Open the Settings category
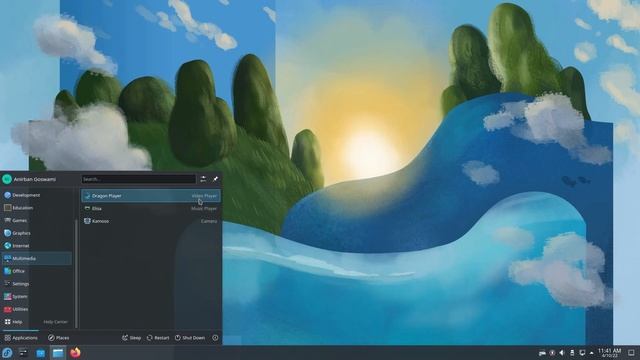The height and width of the screenshot is (360, 640). click(37, 284)
